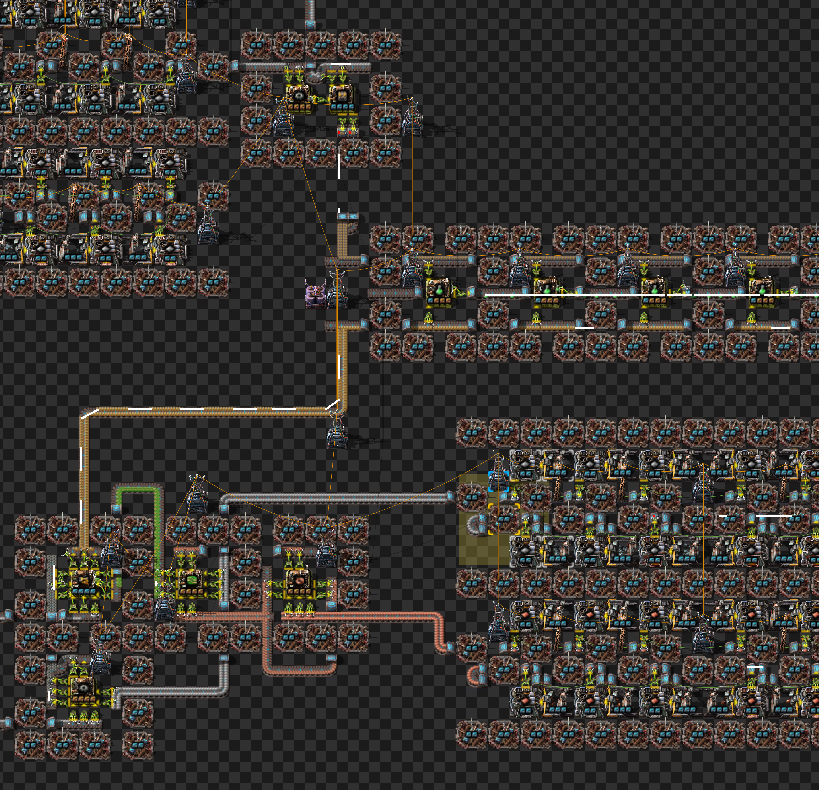Viewport: 819px width, 790px height.
Task: Select the rightmost visible green-flask chemical plant
Action: pyautogui.click(x=760, y=293)
